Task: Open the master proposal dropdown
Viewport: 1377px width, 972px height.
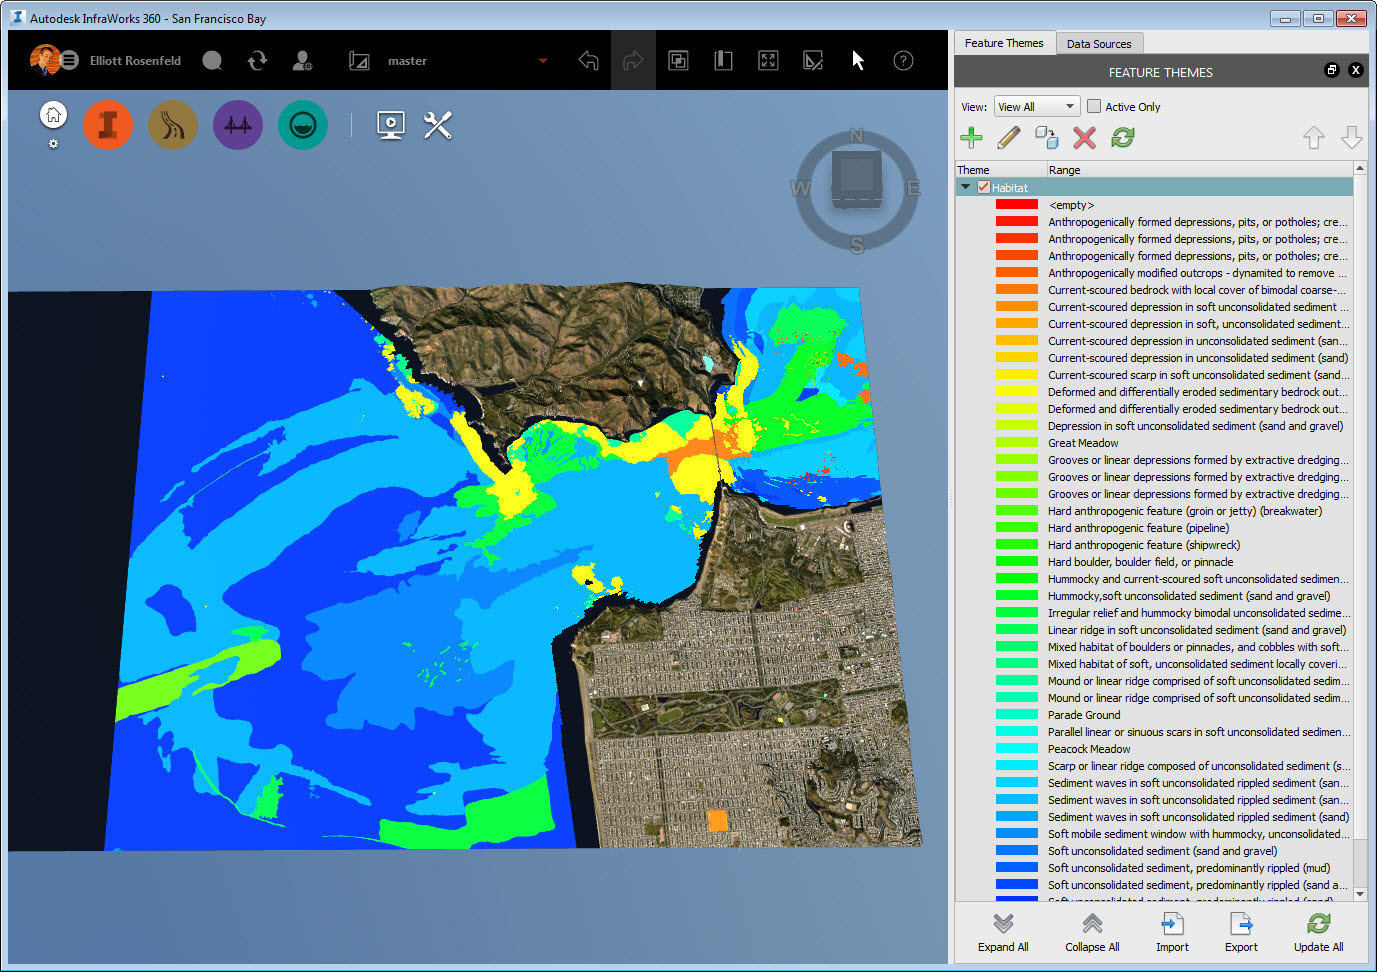Action: 542,60
